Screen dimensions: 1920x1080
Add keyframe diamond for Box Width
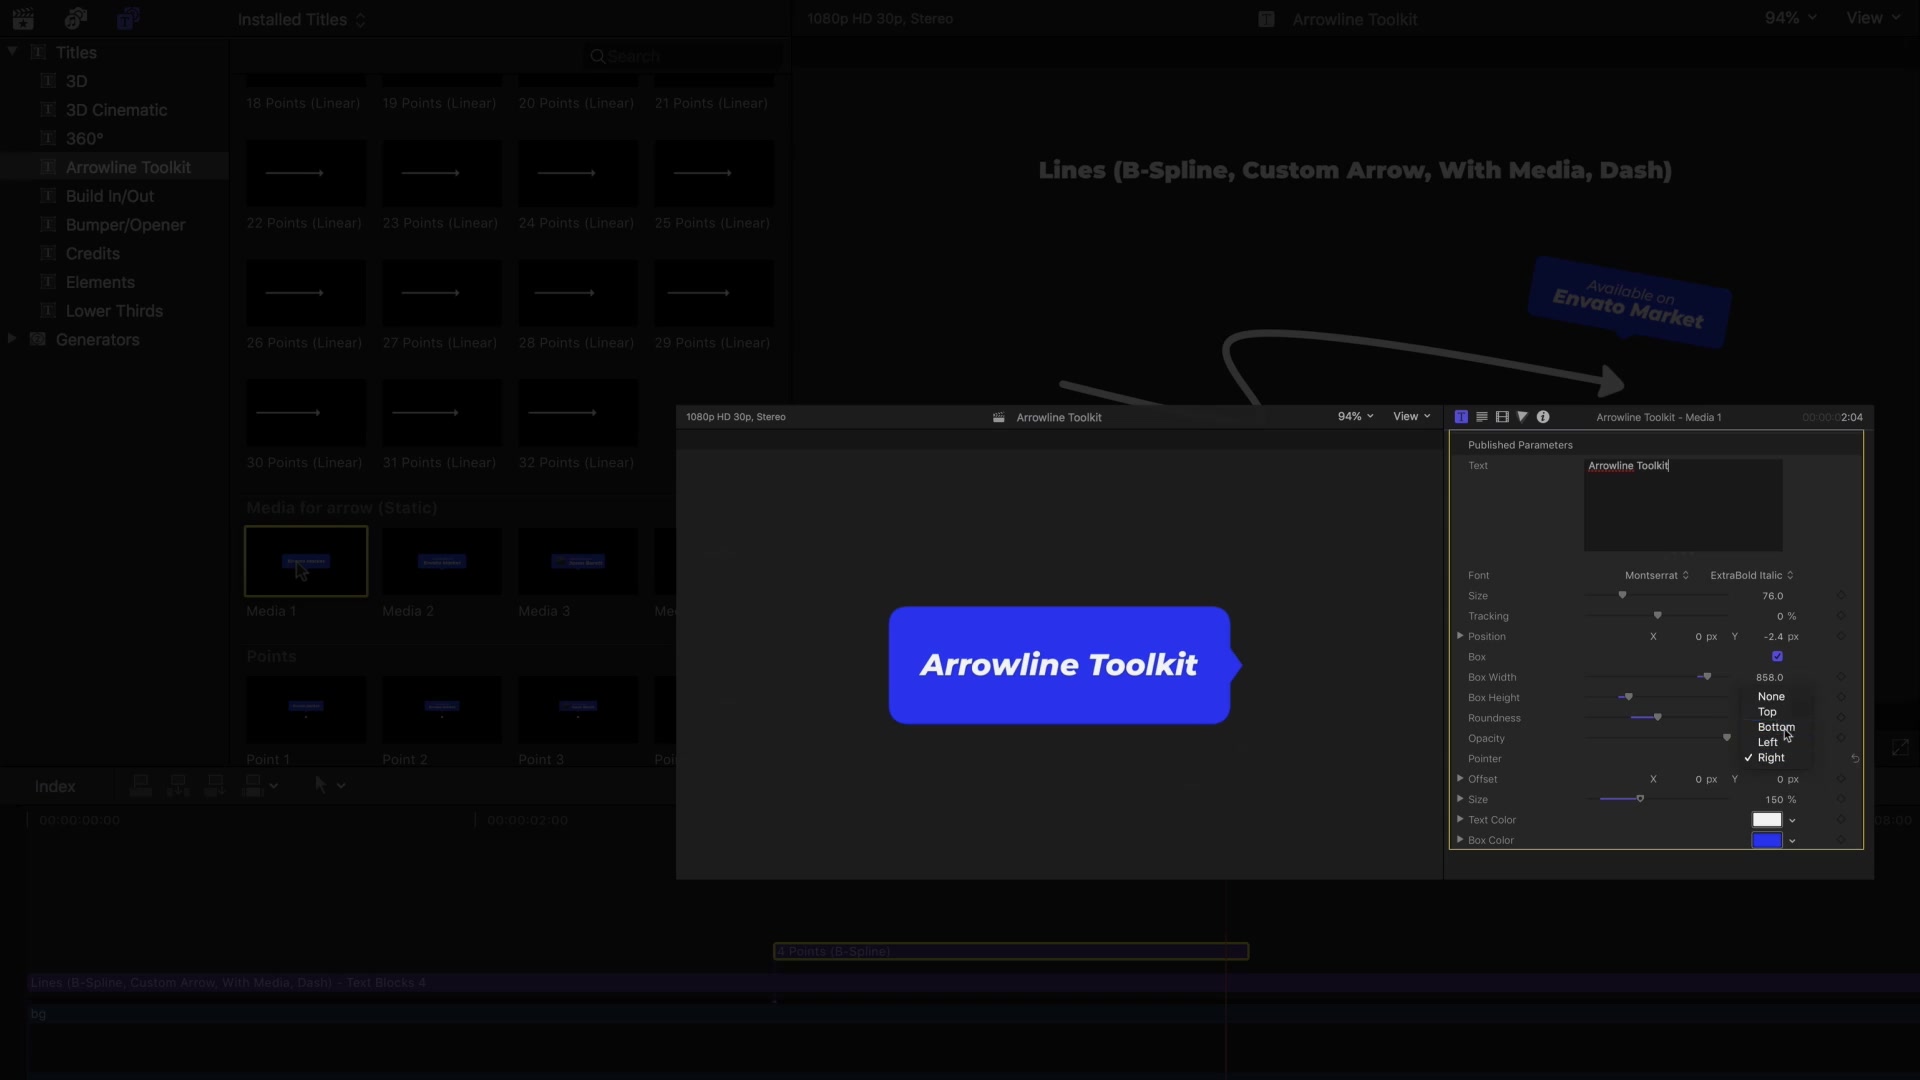(1841, 677)
